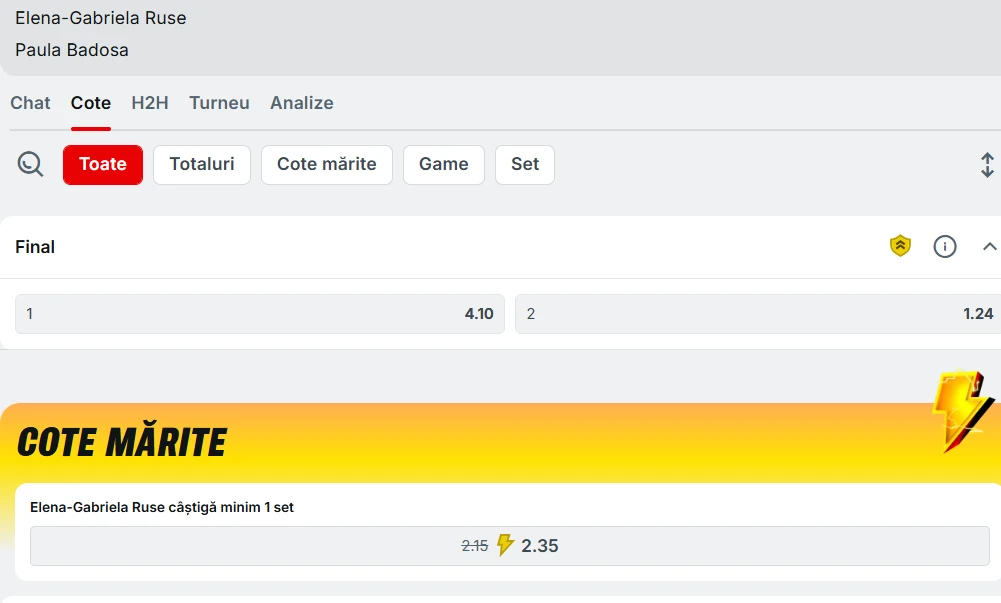Screen dimensions: 1001x603
Task: Select the Toate filter
Action: click(103, 165)
